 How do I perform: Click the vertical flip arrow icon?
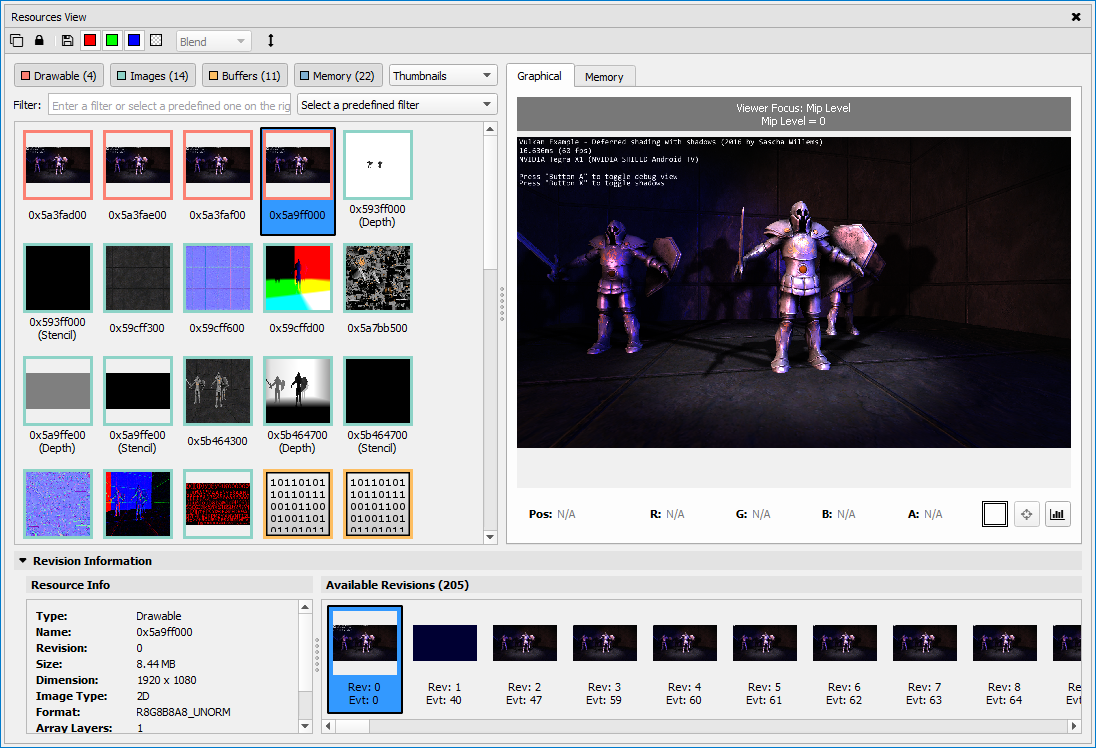tap(271, 41)
